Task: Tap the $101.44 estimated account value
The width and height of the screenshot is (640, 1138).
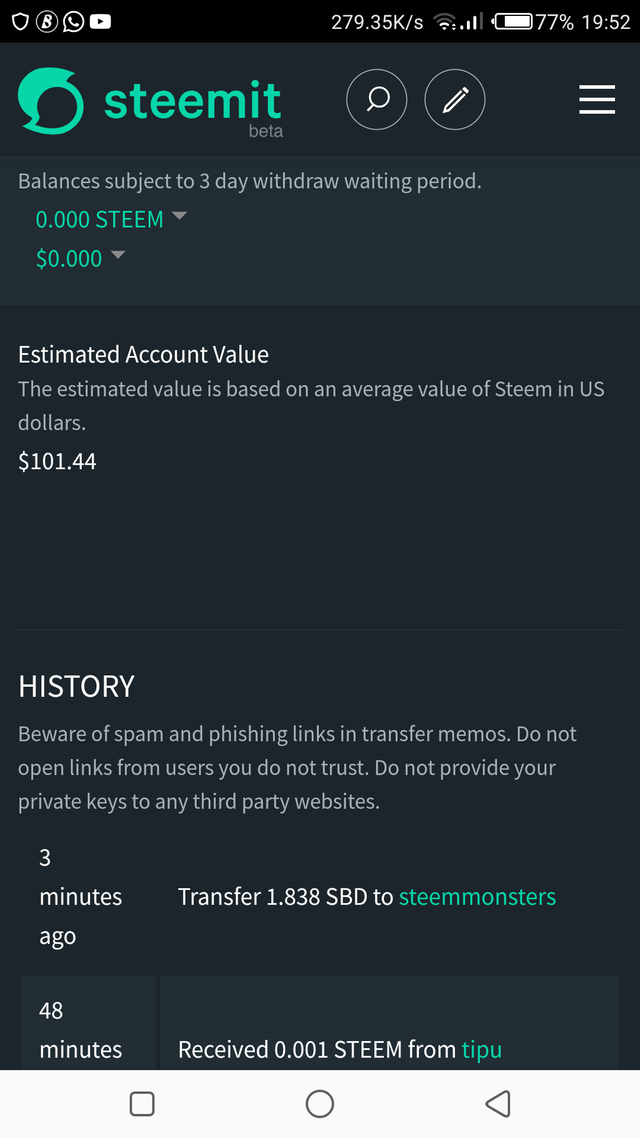Action: (57, 461)
